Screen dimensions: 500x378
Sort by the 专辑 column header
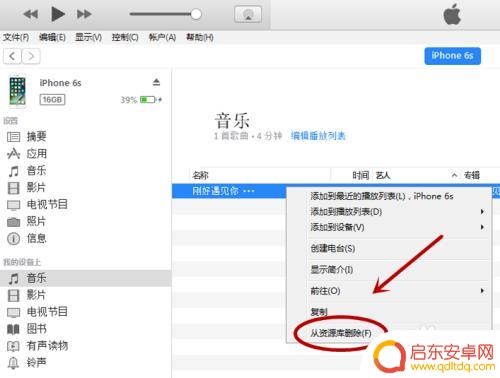[472, 175]
